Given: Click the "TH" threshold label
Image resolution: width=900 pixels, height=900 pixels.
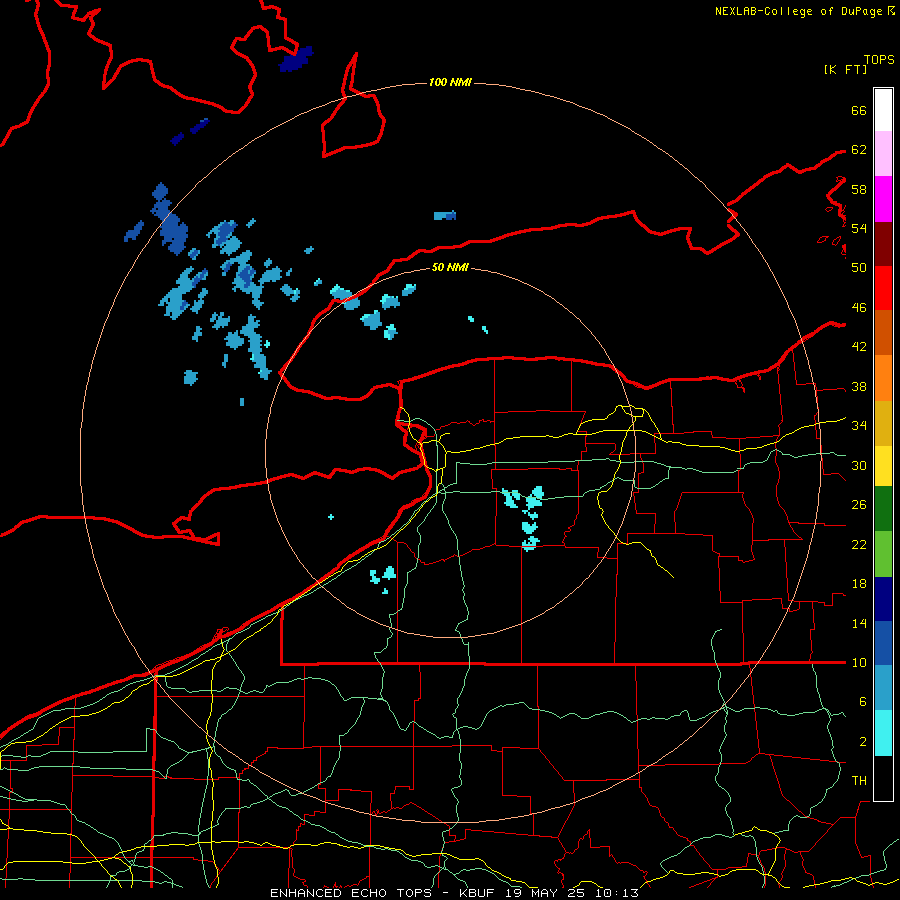Looking at the screenshot, I should click(859, 781).
